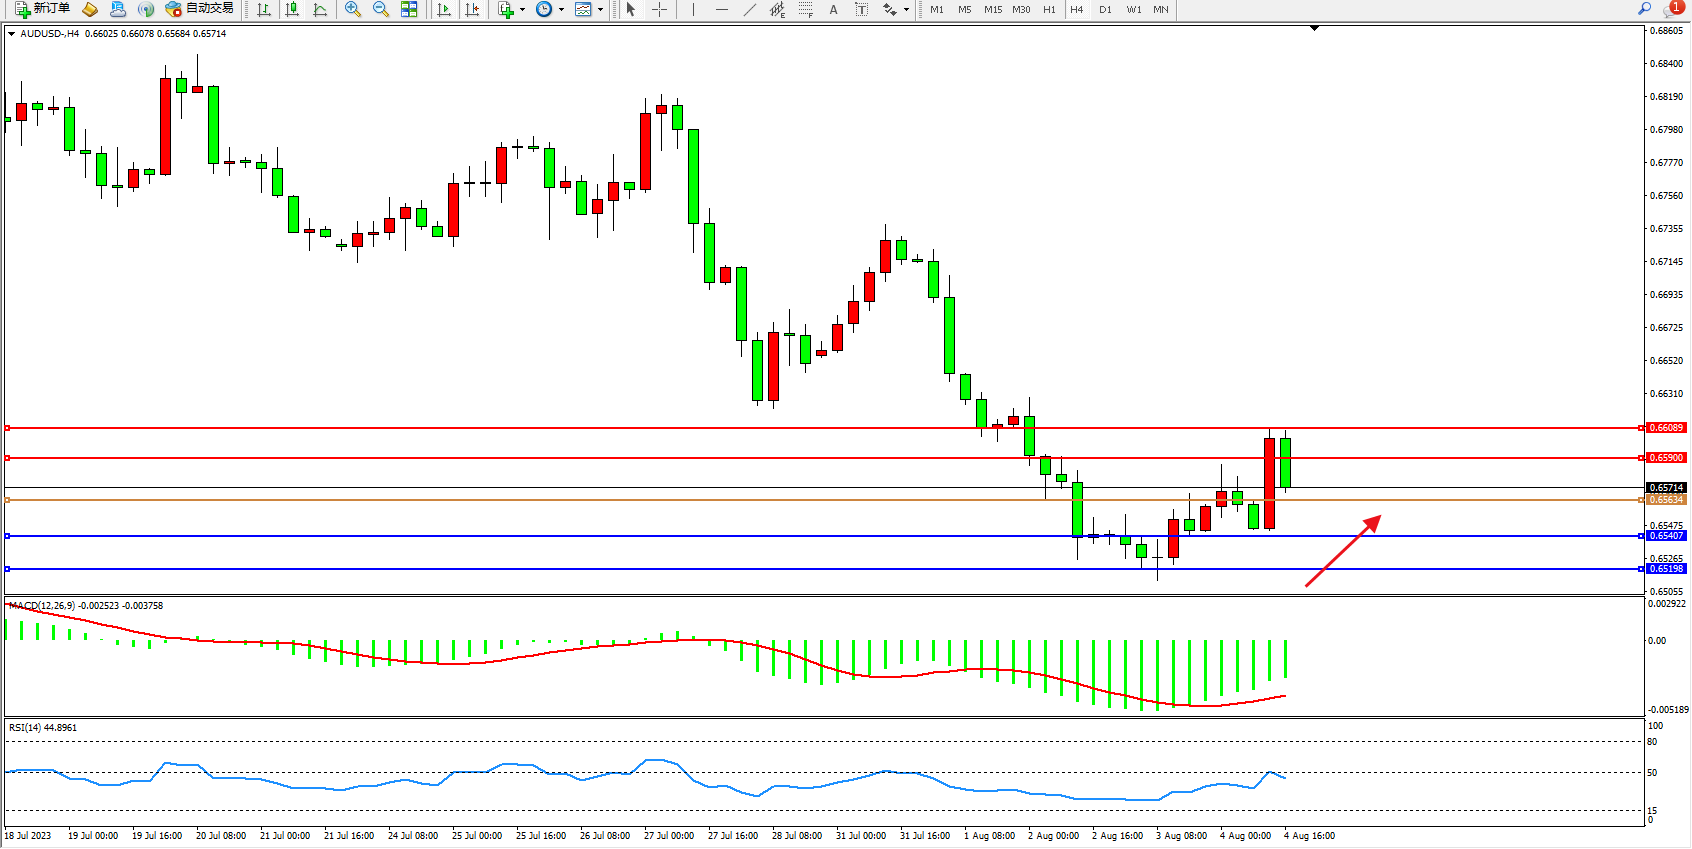
Task: Expand the indicators list dropdown arrow
Action: pos(522,10)
